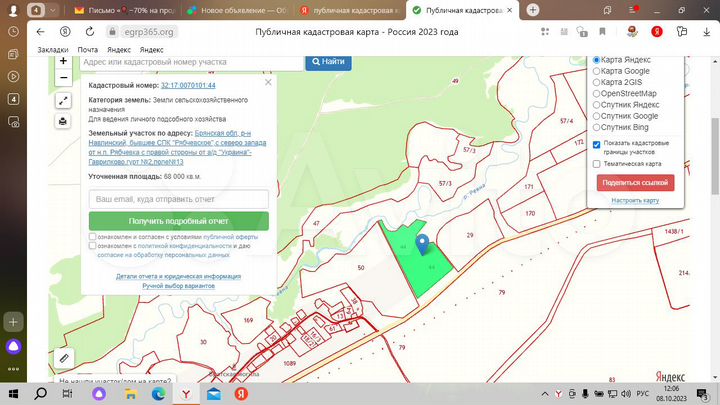Zoom in the map with plus button

coord(63,61)
